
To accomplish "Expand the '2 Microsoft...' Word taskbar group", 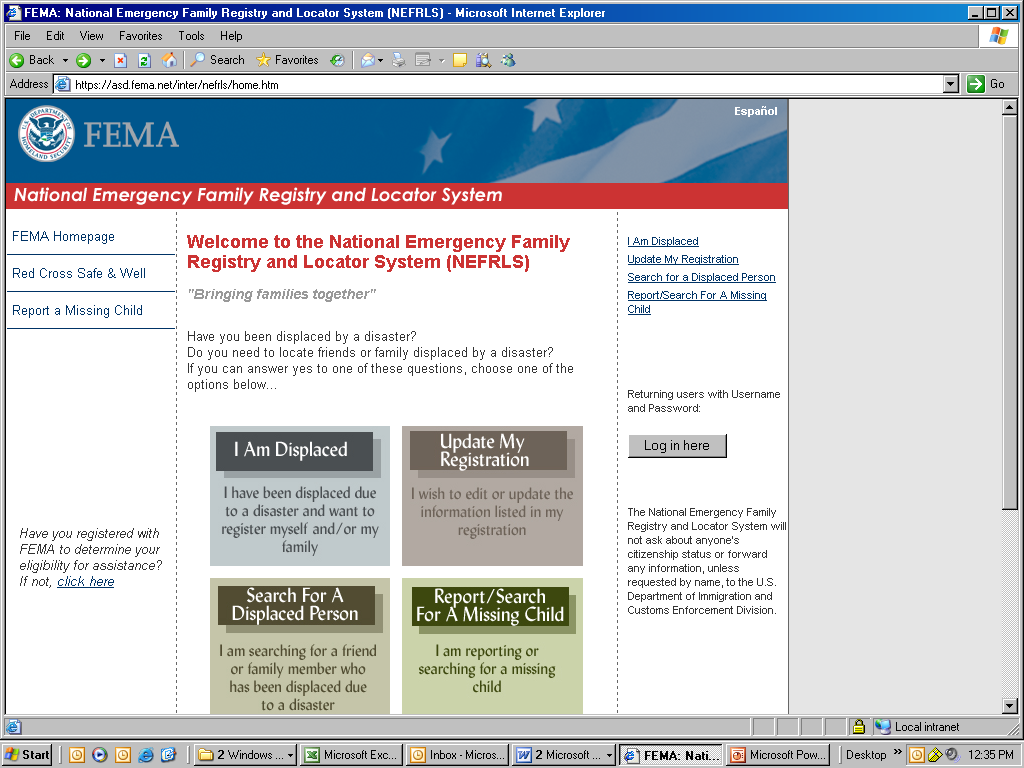I will (563, 755).
